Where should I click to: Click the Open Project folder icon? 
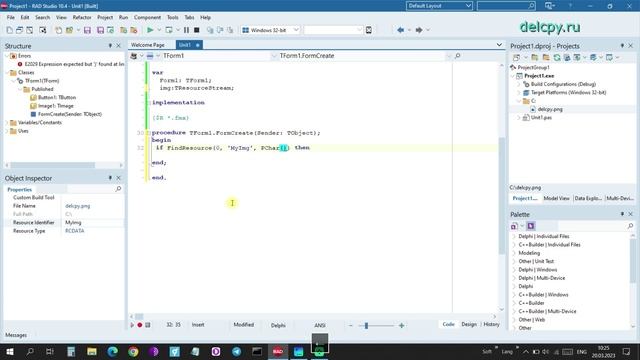[x=70, y=30]
